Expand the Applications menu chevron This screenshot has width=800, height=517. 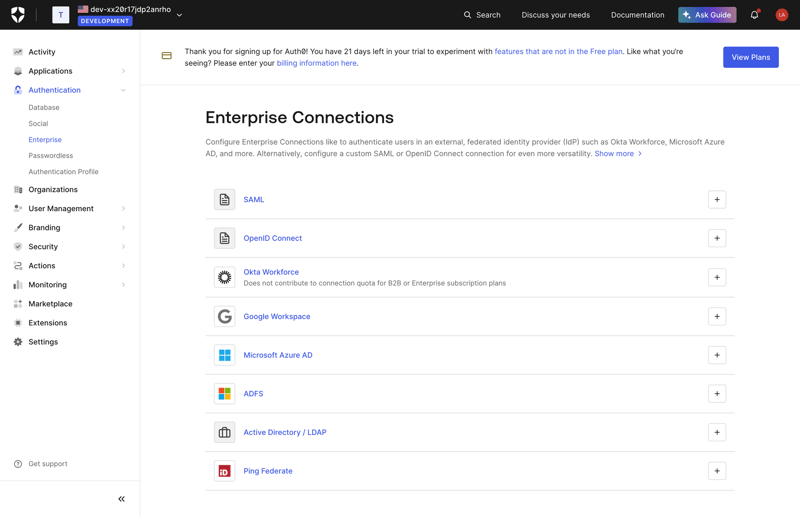coord(123,71)
